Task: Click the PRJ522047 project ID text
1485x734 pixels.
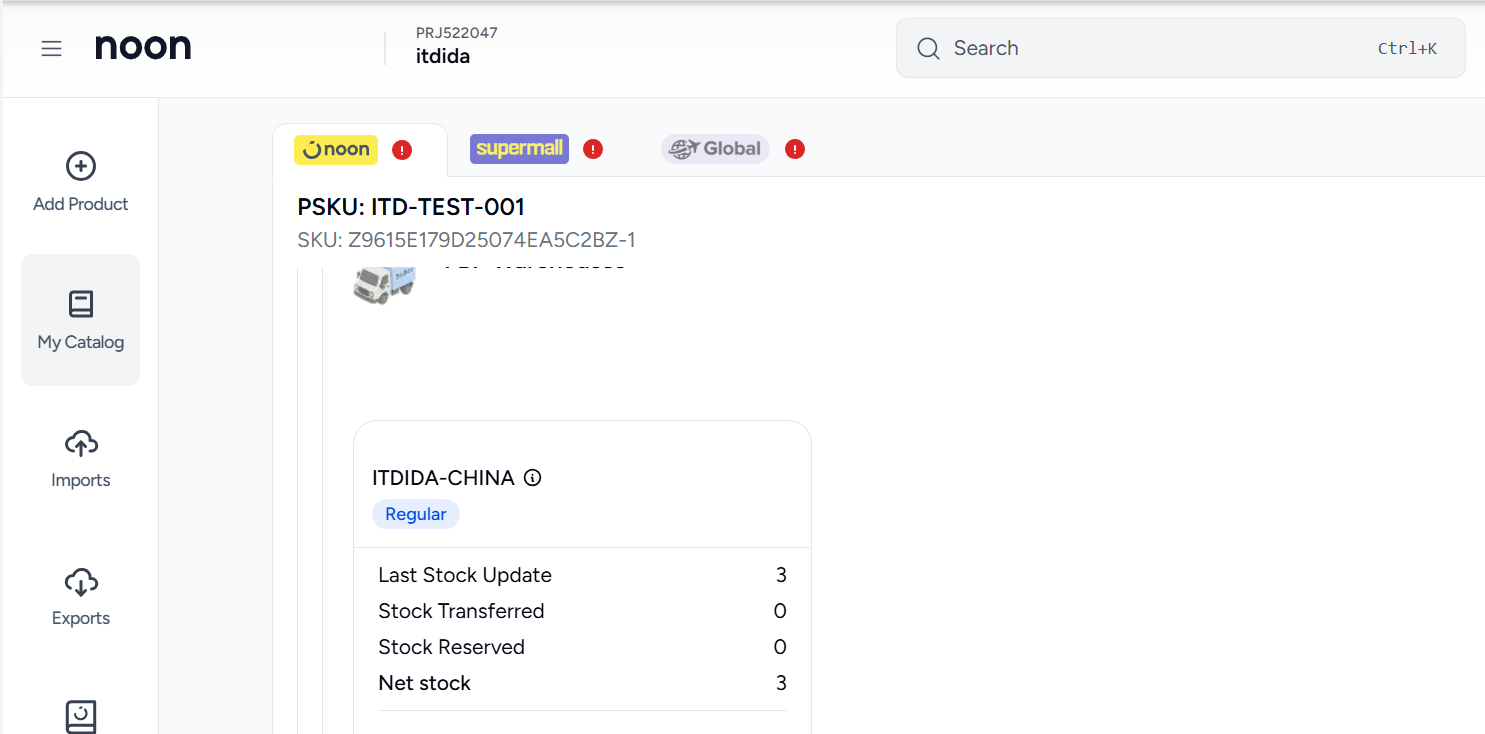Action: coord(457,33)
